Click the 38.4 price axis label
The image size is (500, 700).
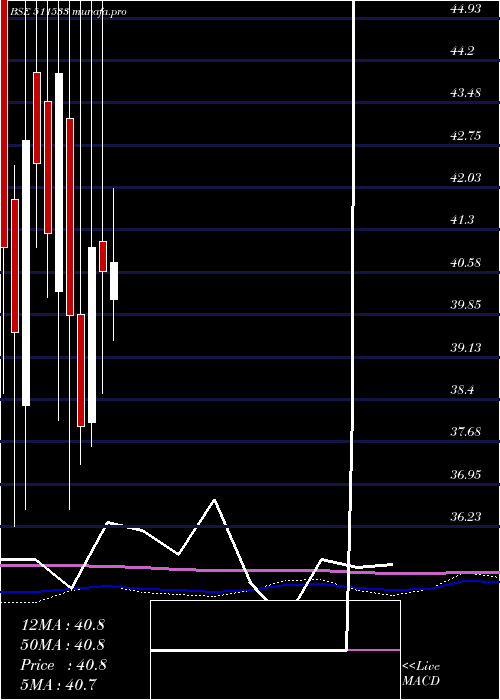(x=462, y=390)
